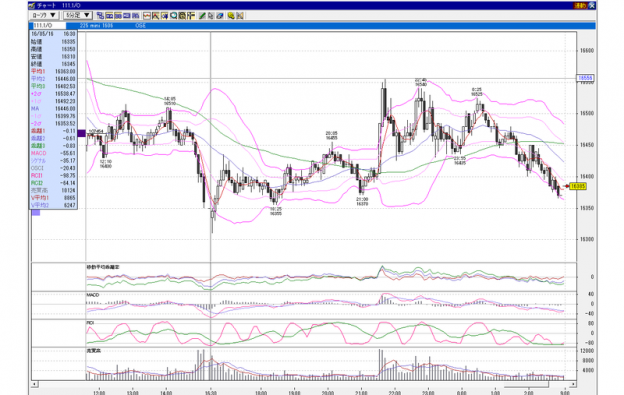Click the 16556 price marker on axis
Viewport: 624px width, 395px height.
[x=585, y=78]
